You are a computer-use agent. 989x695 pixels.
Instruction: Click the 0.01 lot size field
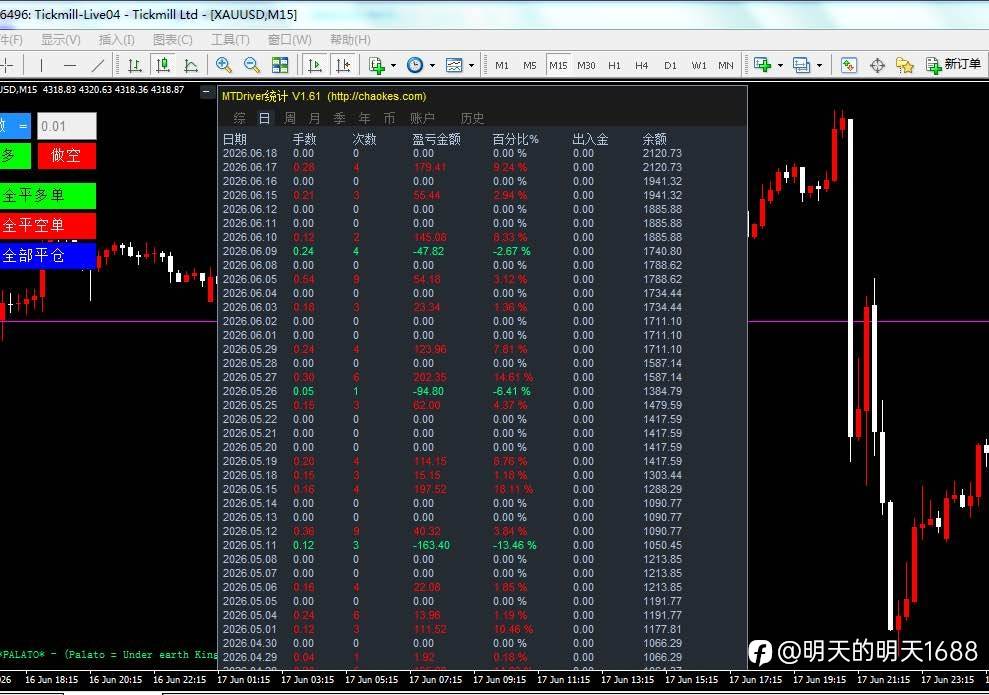(x=66, y=126)
